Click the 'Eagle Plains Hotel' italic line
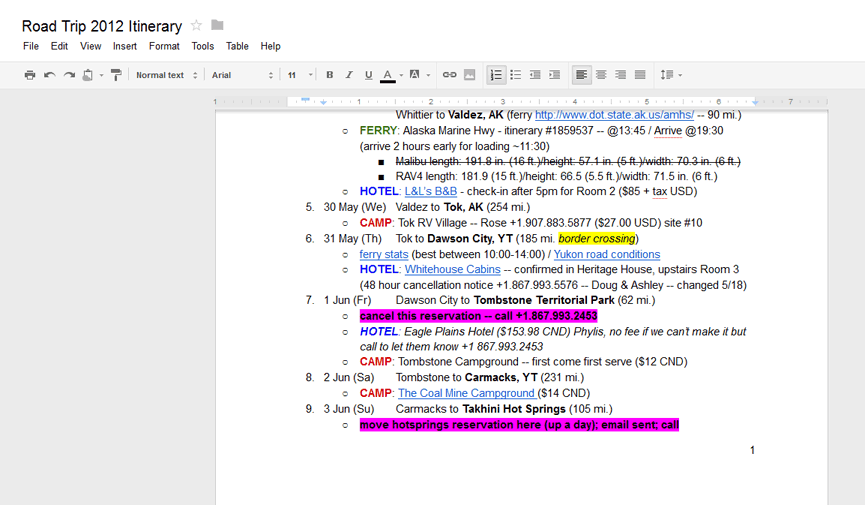865x505 pixels. pyautogui.click(x=553, y=339)
